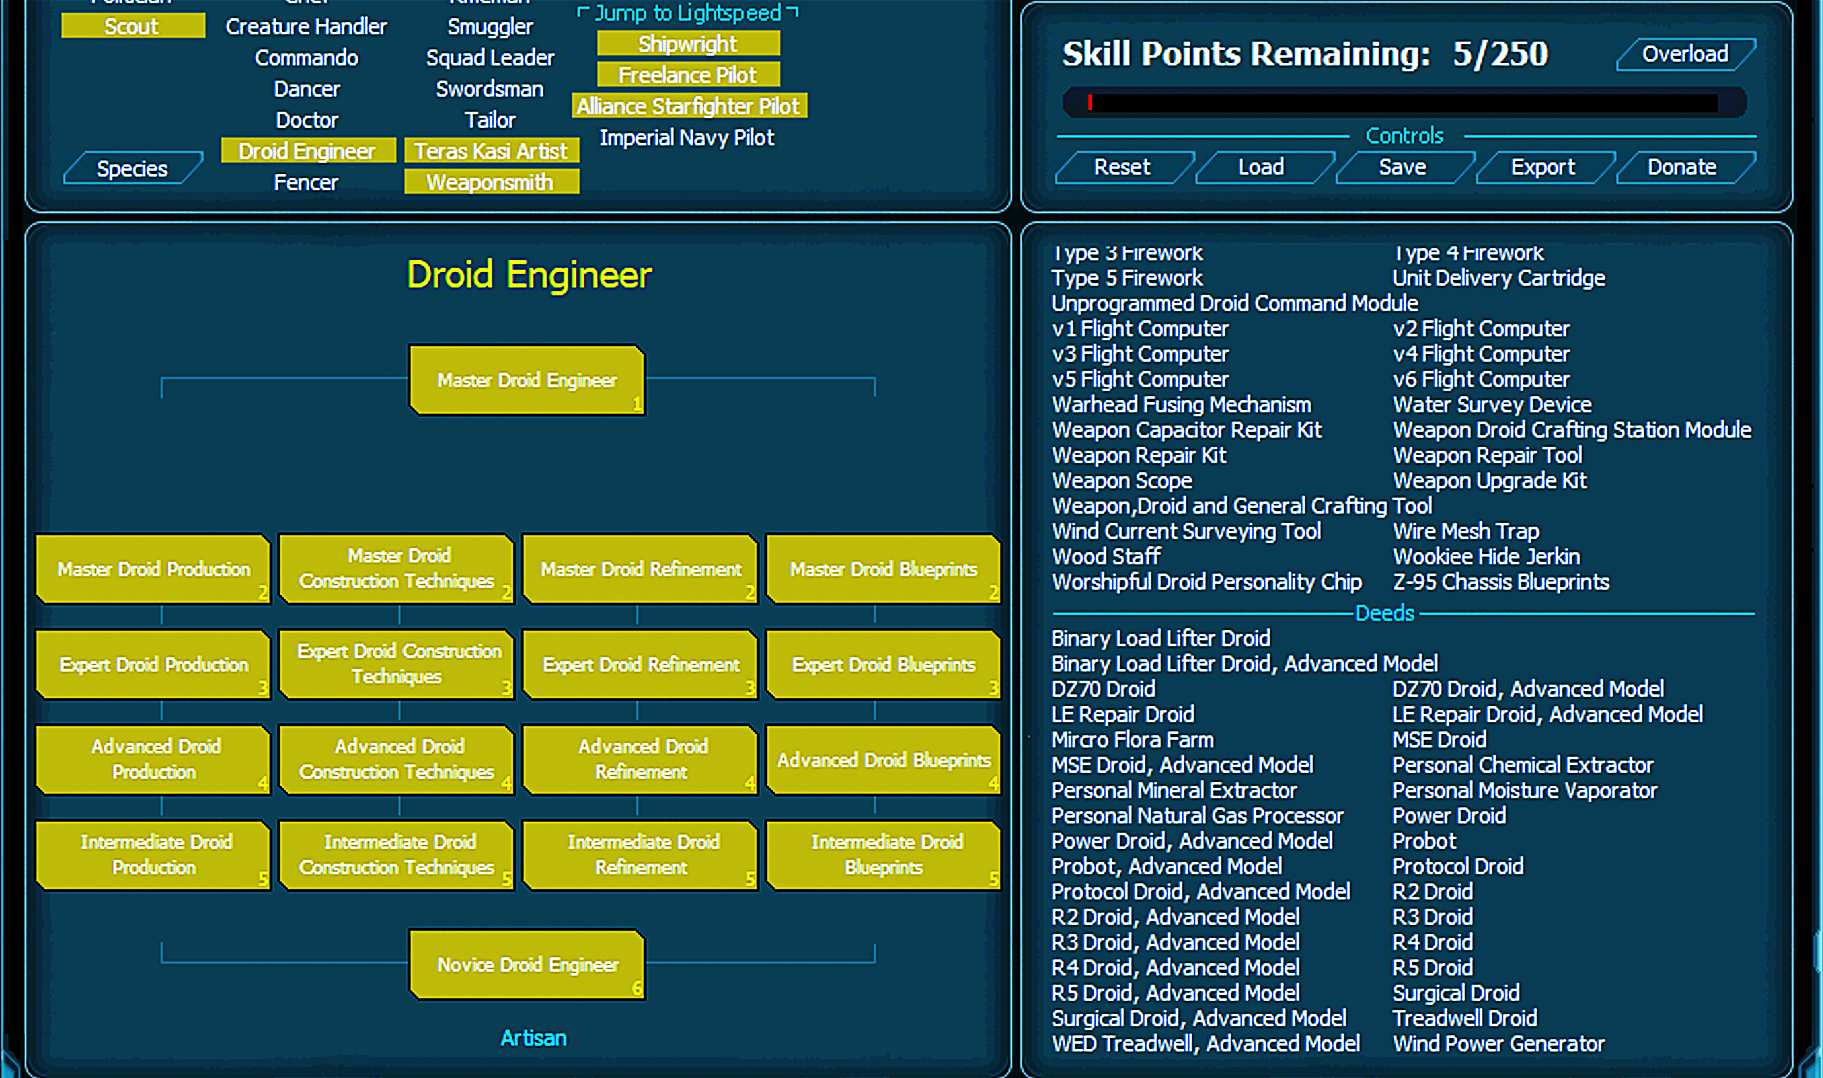Choose the Creature Handler profession
Screen dimensions: 1823x1078
click(x=306, y=27)
